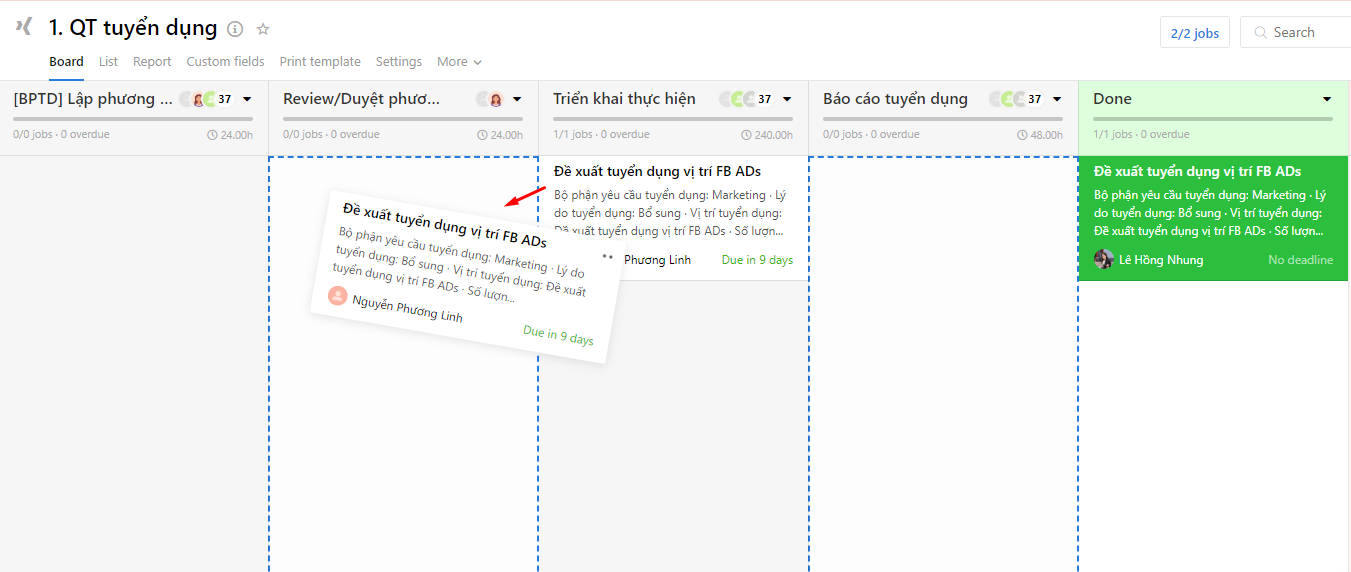Open job card title in Triển khai thực hiện column
The image size is (1351, 572).
657,172
